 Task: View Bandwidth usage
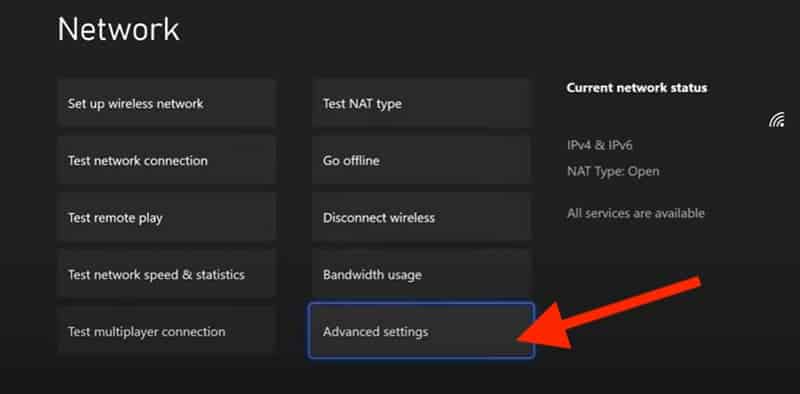pos(421,275)
